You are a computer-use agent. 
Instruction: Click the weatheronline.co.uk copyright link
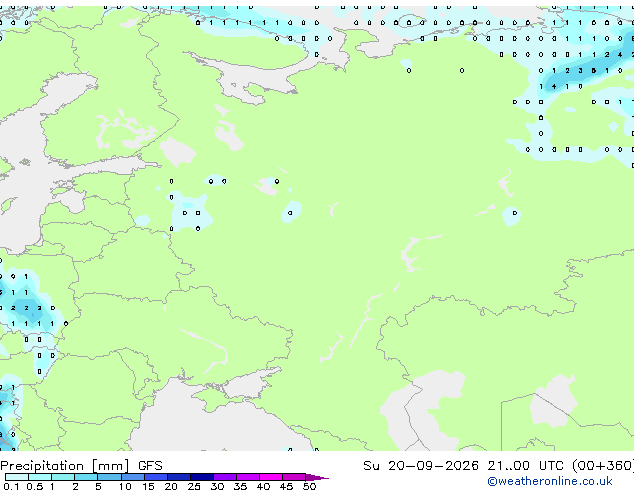(549, 481)
